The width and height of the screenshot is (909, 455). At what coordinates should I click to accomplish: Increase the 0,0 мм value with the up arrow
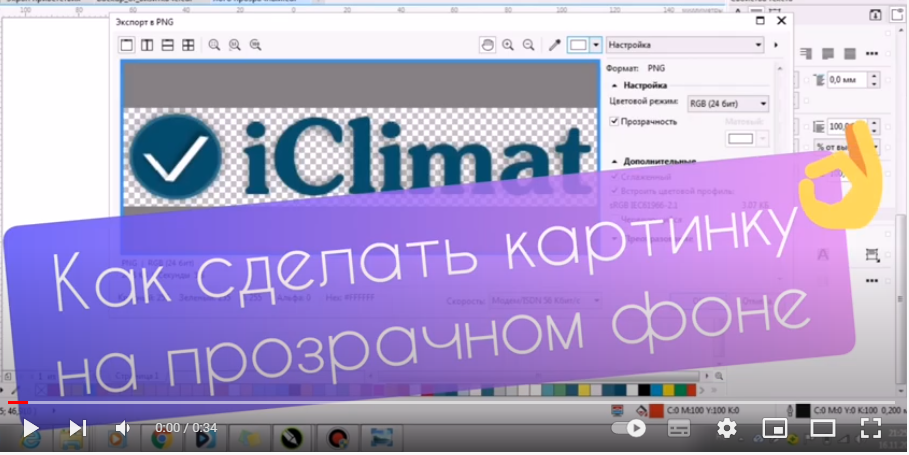pos(874,76)
